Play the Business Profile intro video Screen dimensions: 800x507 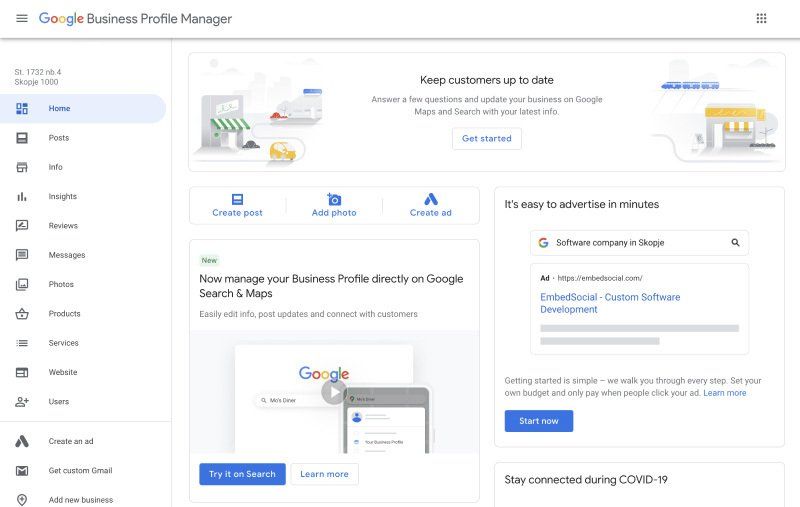pyautogui.click(x=334, y=392)
